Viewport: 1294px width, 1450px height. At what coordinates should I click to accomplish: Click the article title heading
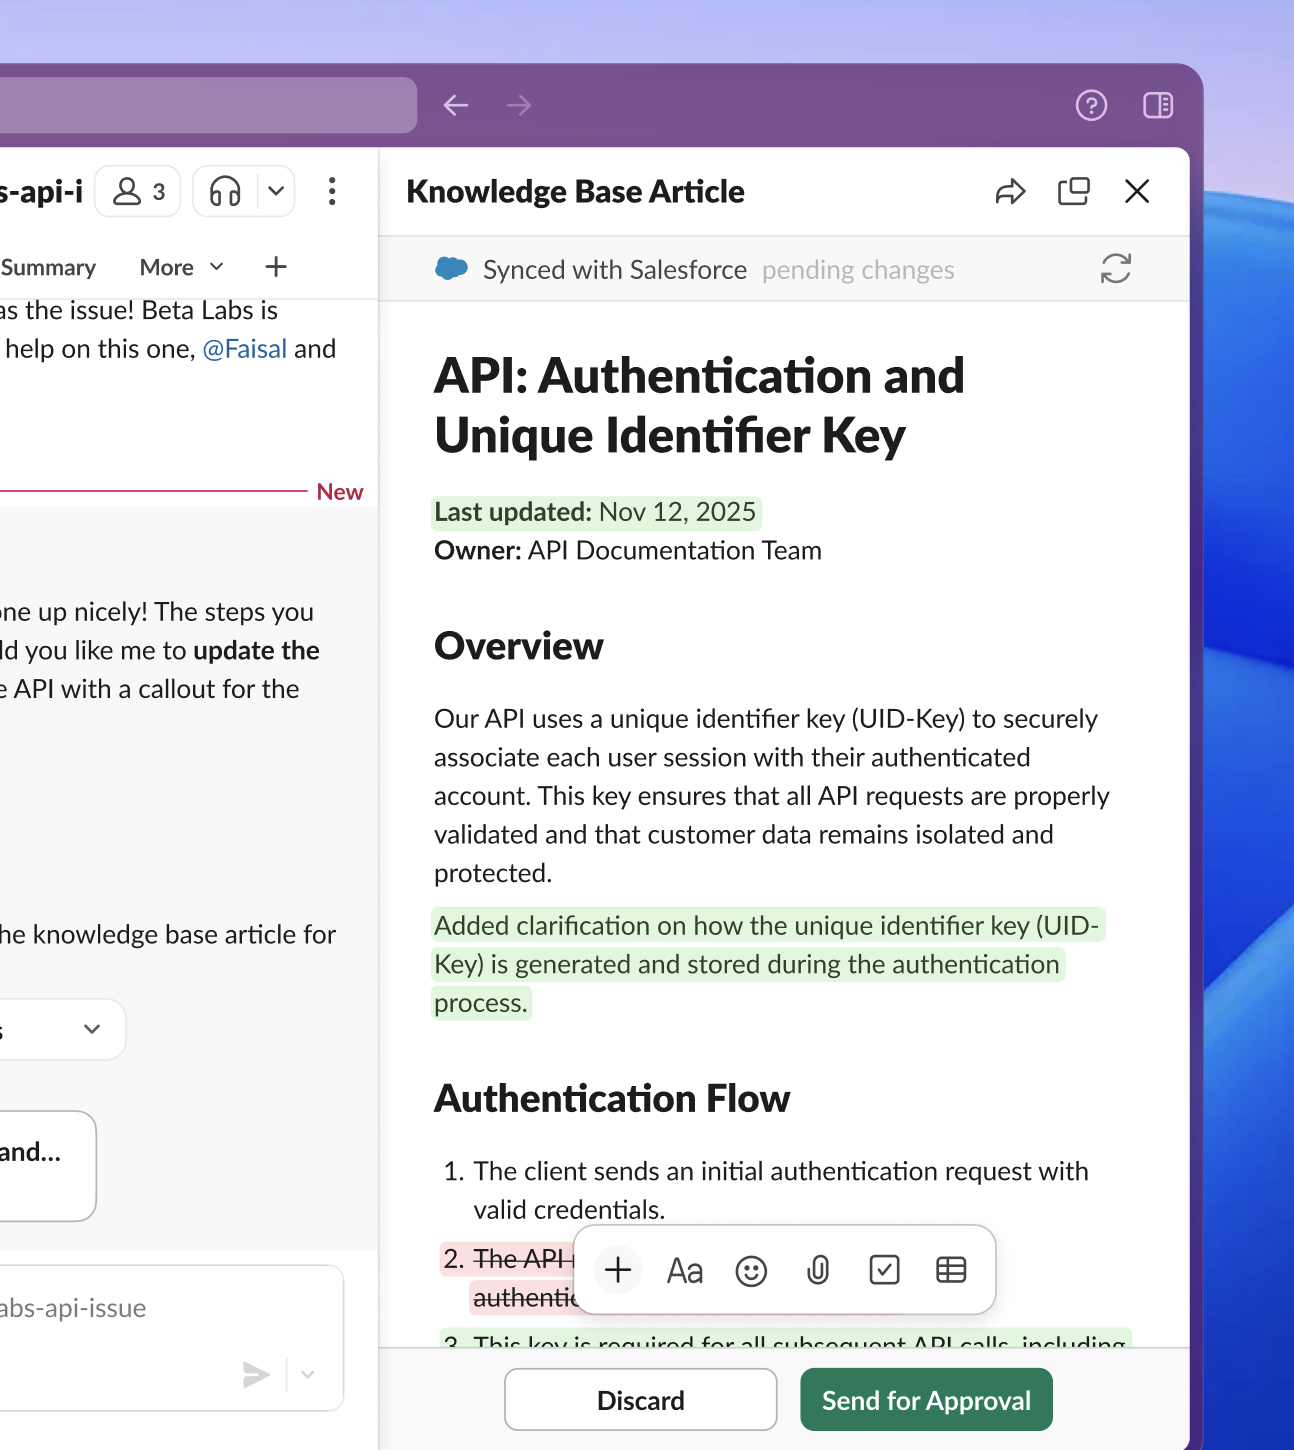(700, 405)
